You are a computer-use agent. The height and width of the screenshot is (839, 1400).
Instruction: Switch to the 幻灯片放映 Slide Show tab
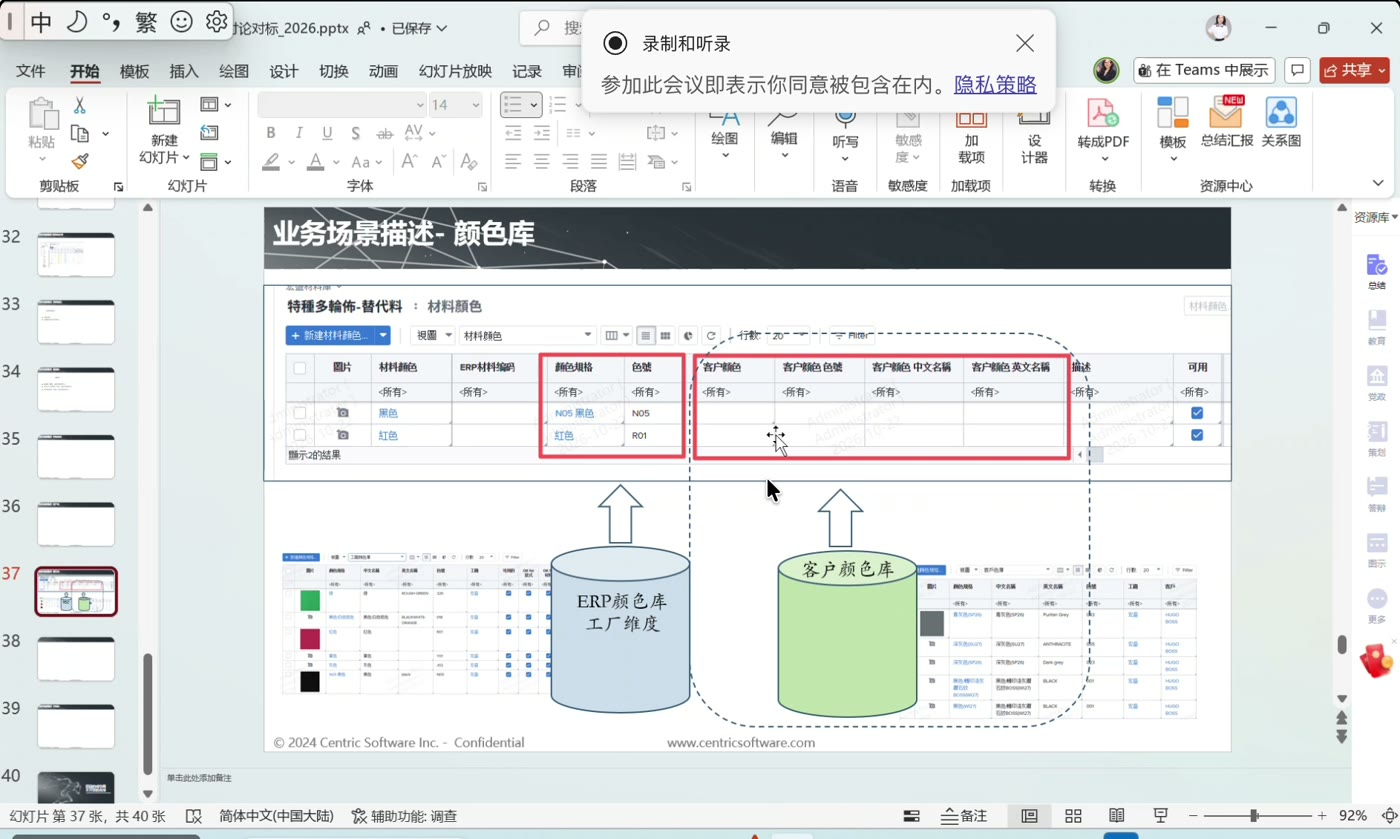(456, 71)
